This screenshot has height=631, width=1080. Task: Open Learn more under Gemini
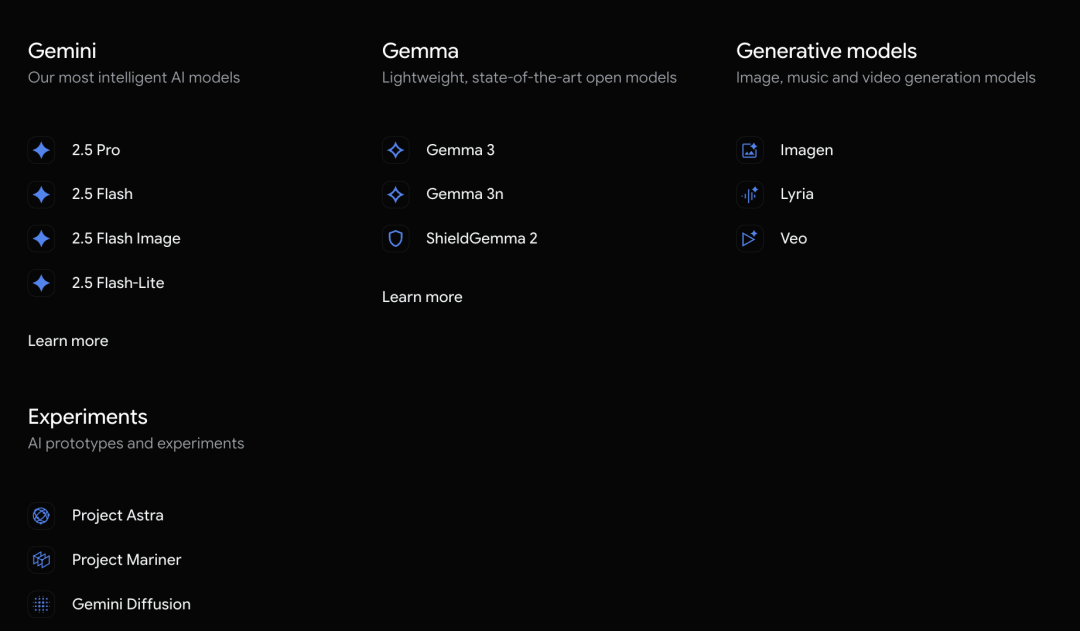click(x=68, y=341)
